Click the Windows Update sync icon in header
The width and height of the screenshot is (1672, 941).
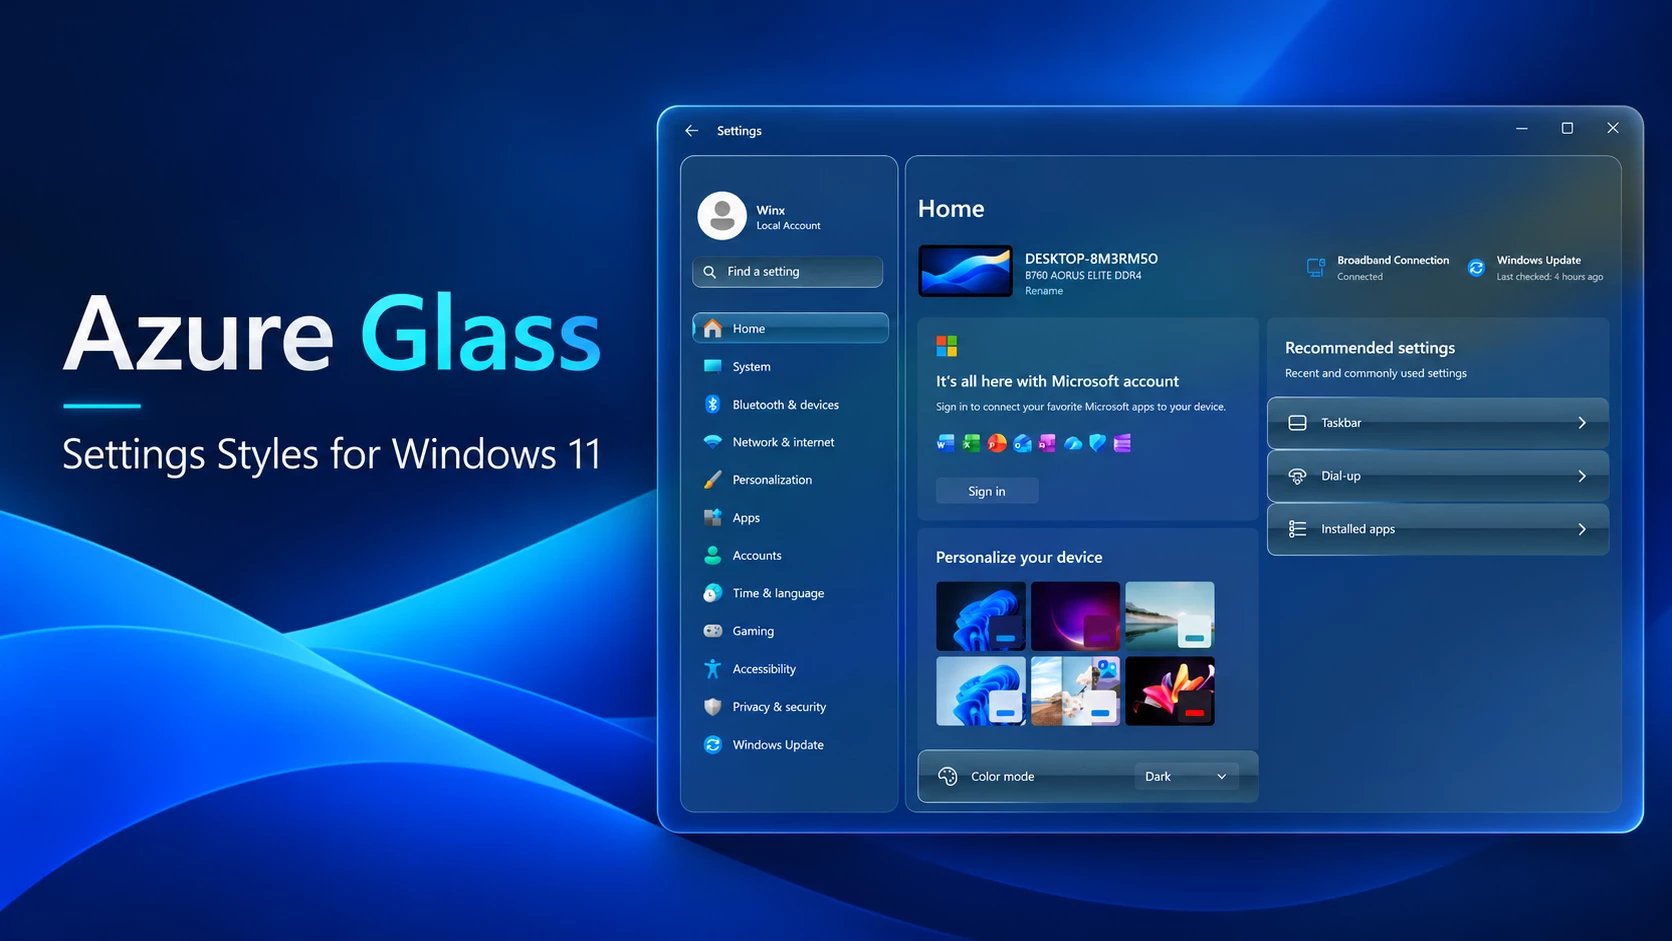tap(1476, 267)
